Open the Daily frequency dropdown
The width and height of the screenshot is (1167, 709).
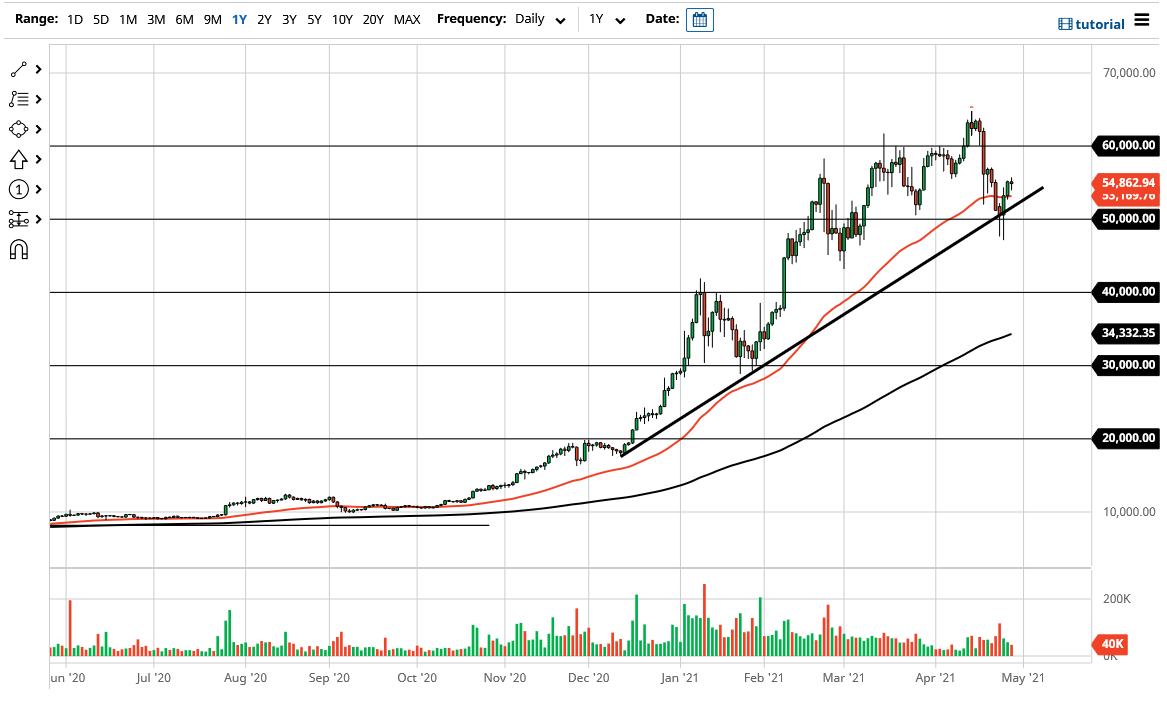537,18
